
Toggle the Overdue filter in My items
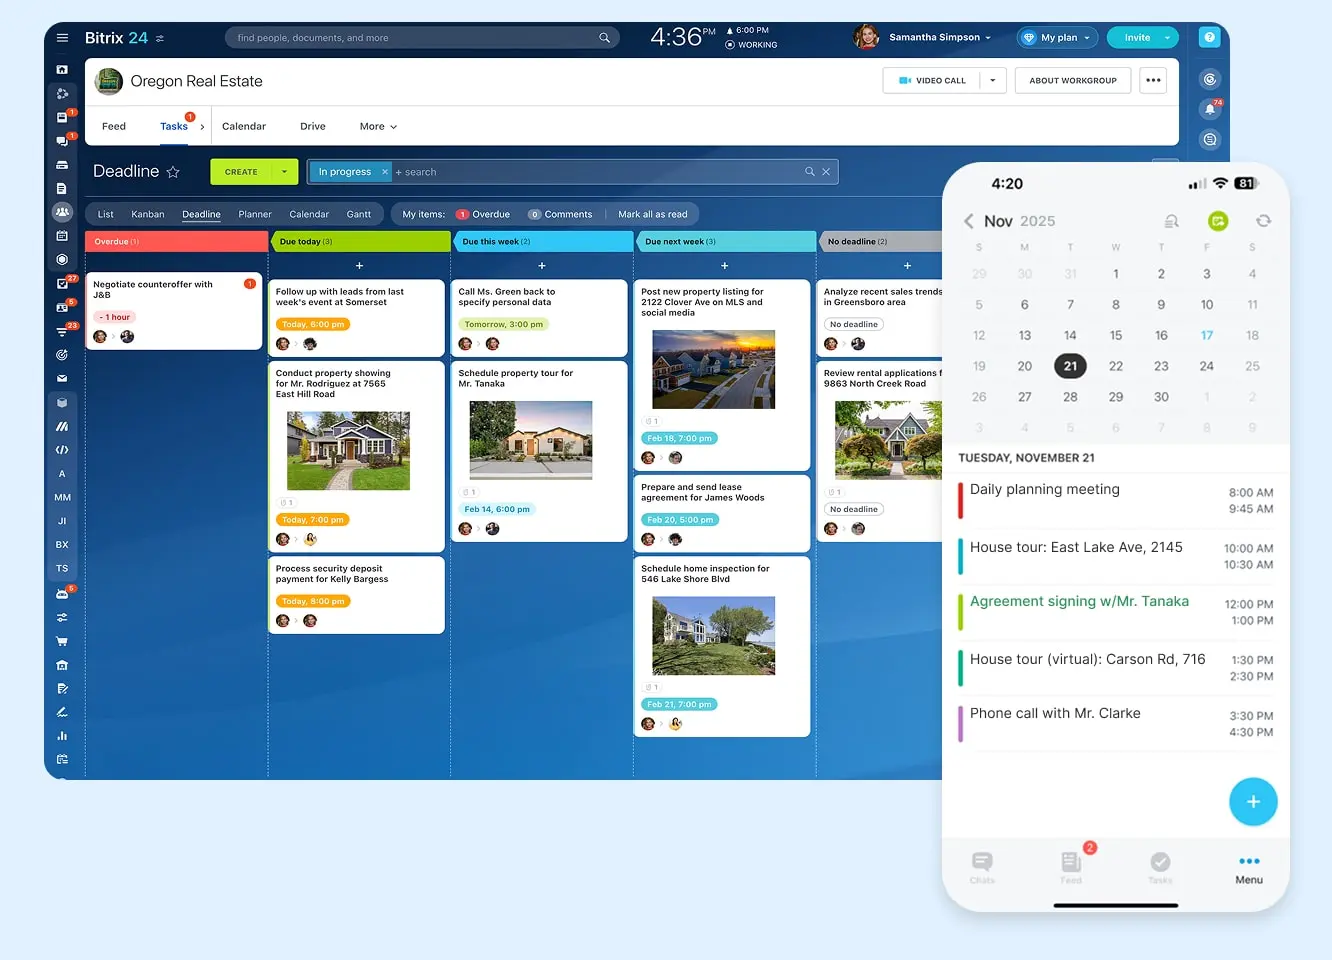point(483,214)
